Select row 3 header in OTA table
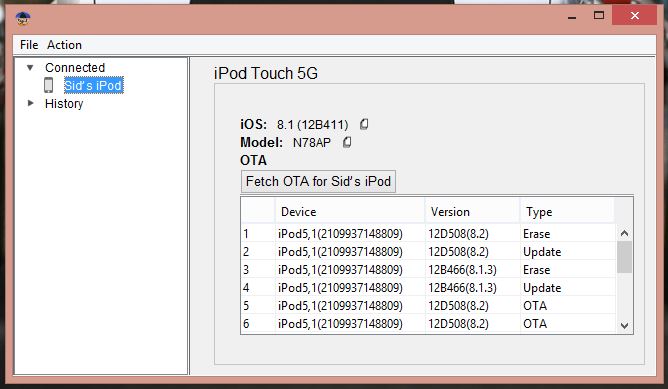This screenshot has width=668, height=389. [x=258, y=270]
